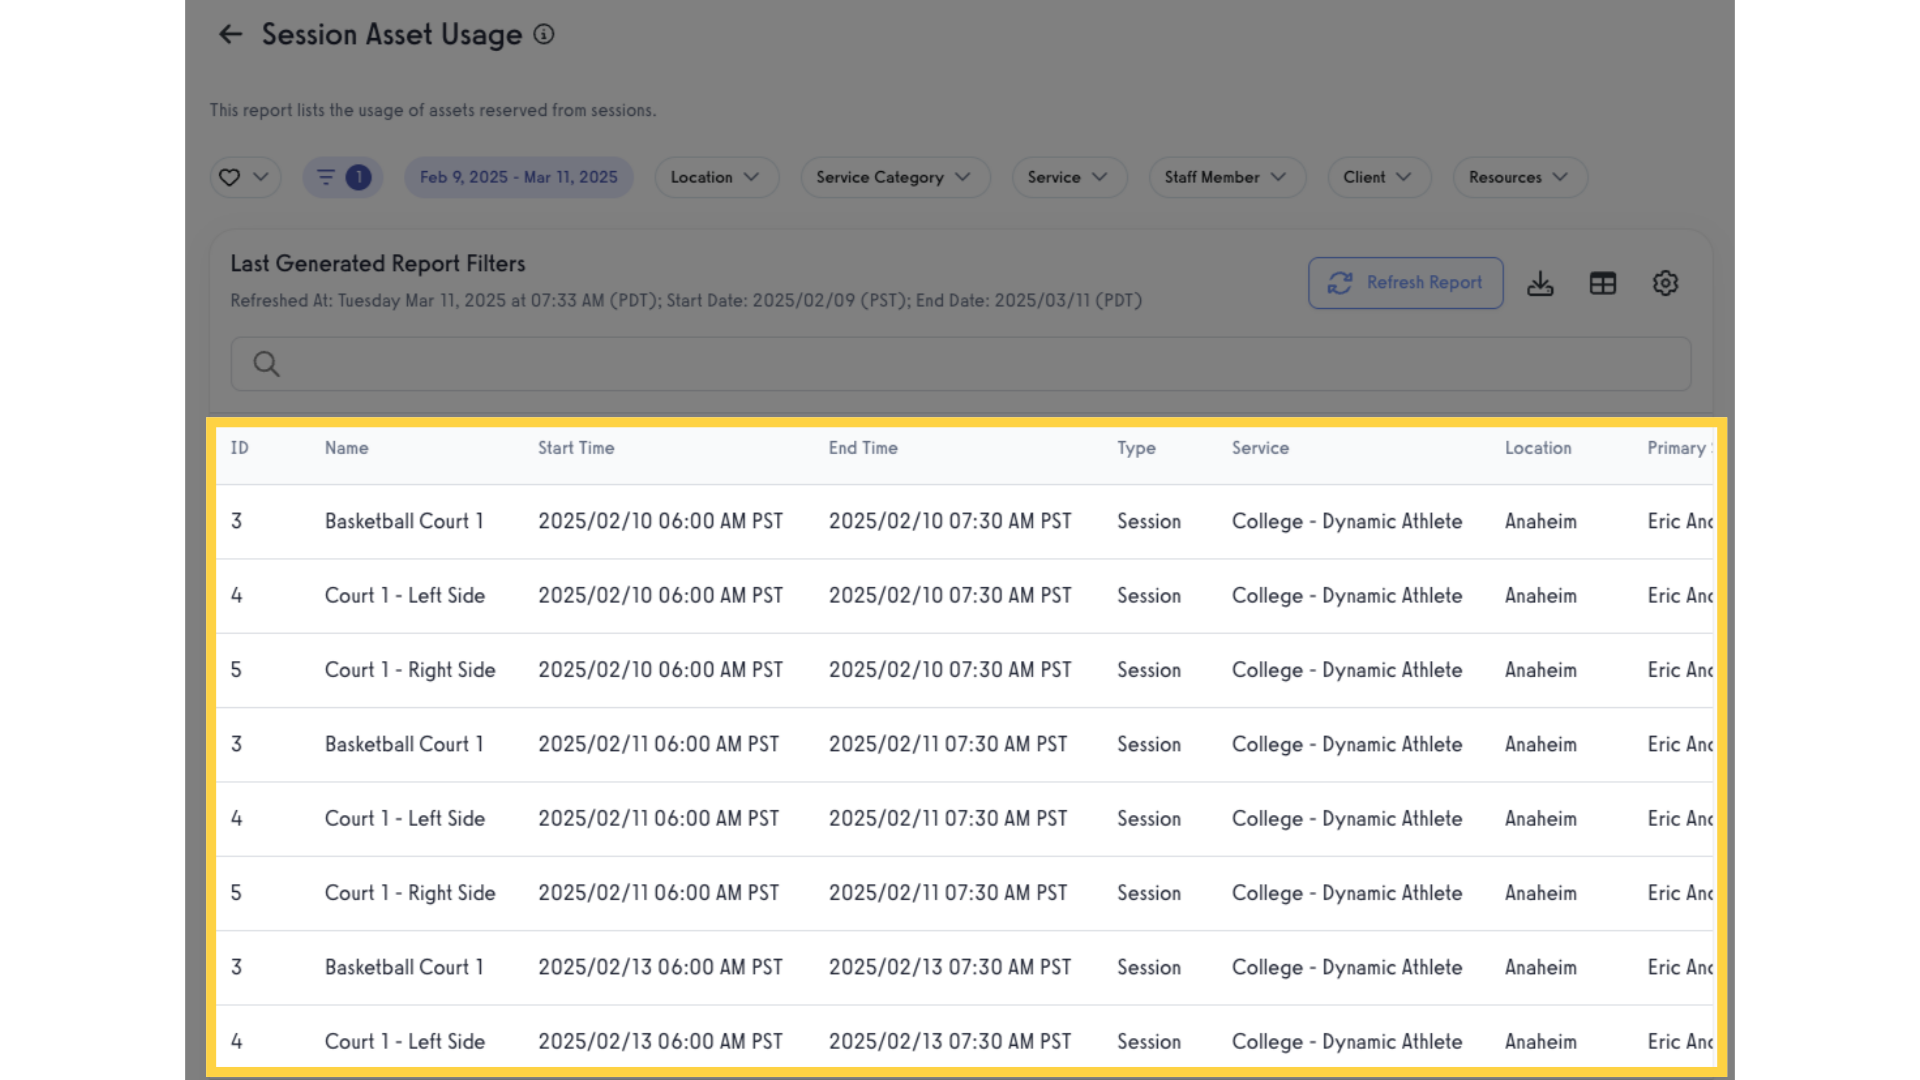
Task: Click the table columns layout icon
Action: tap(1602, 283)
